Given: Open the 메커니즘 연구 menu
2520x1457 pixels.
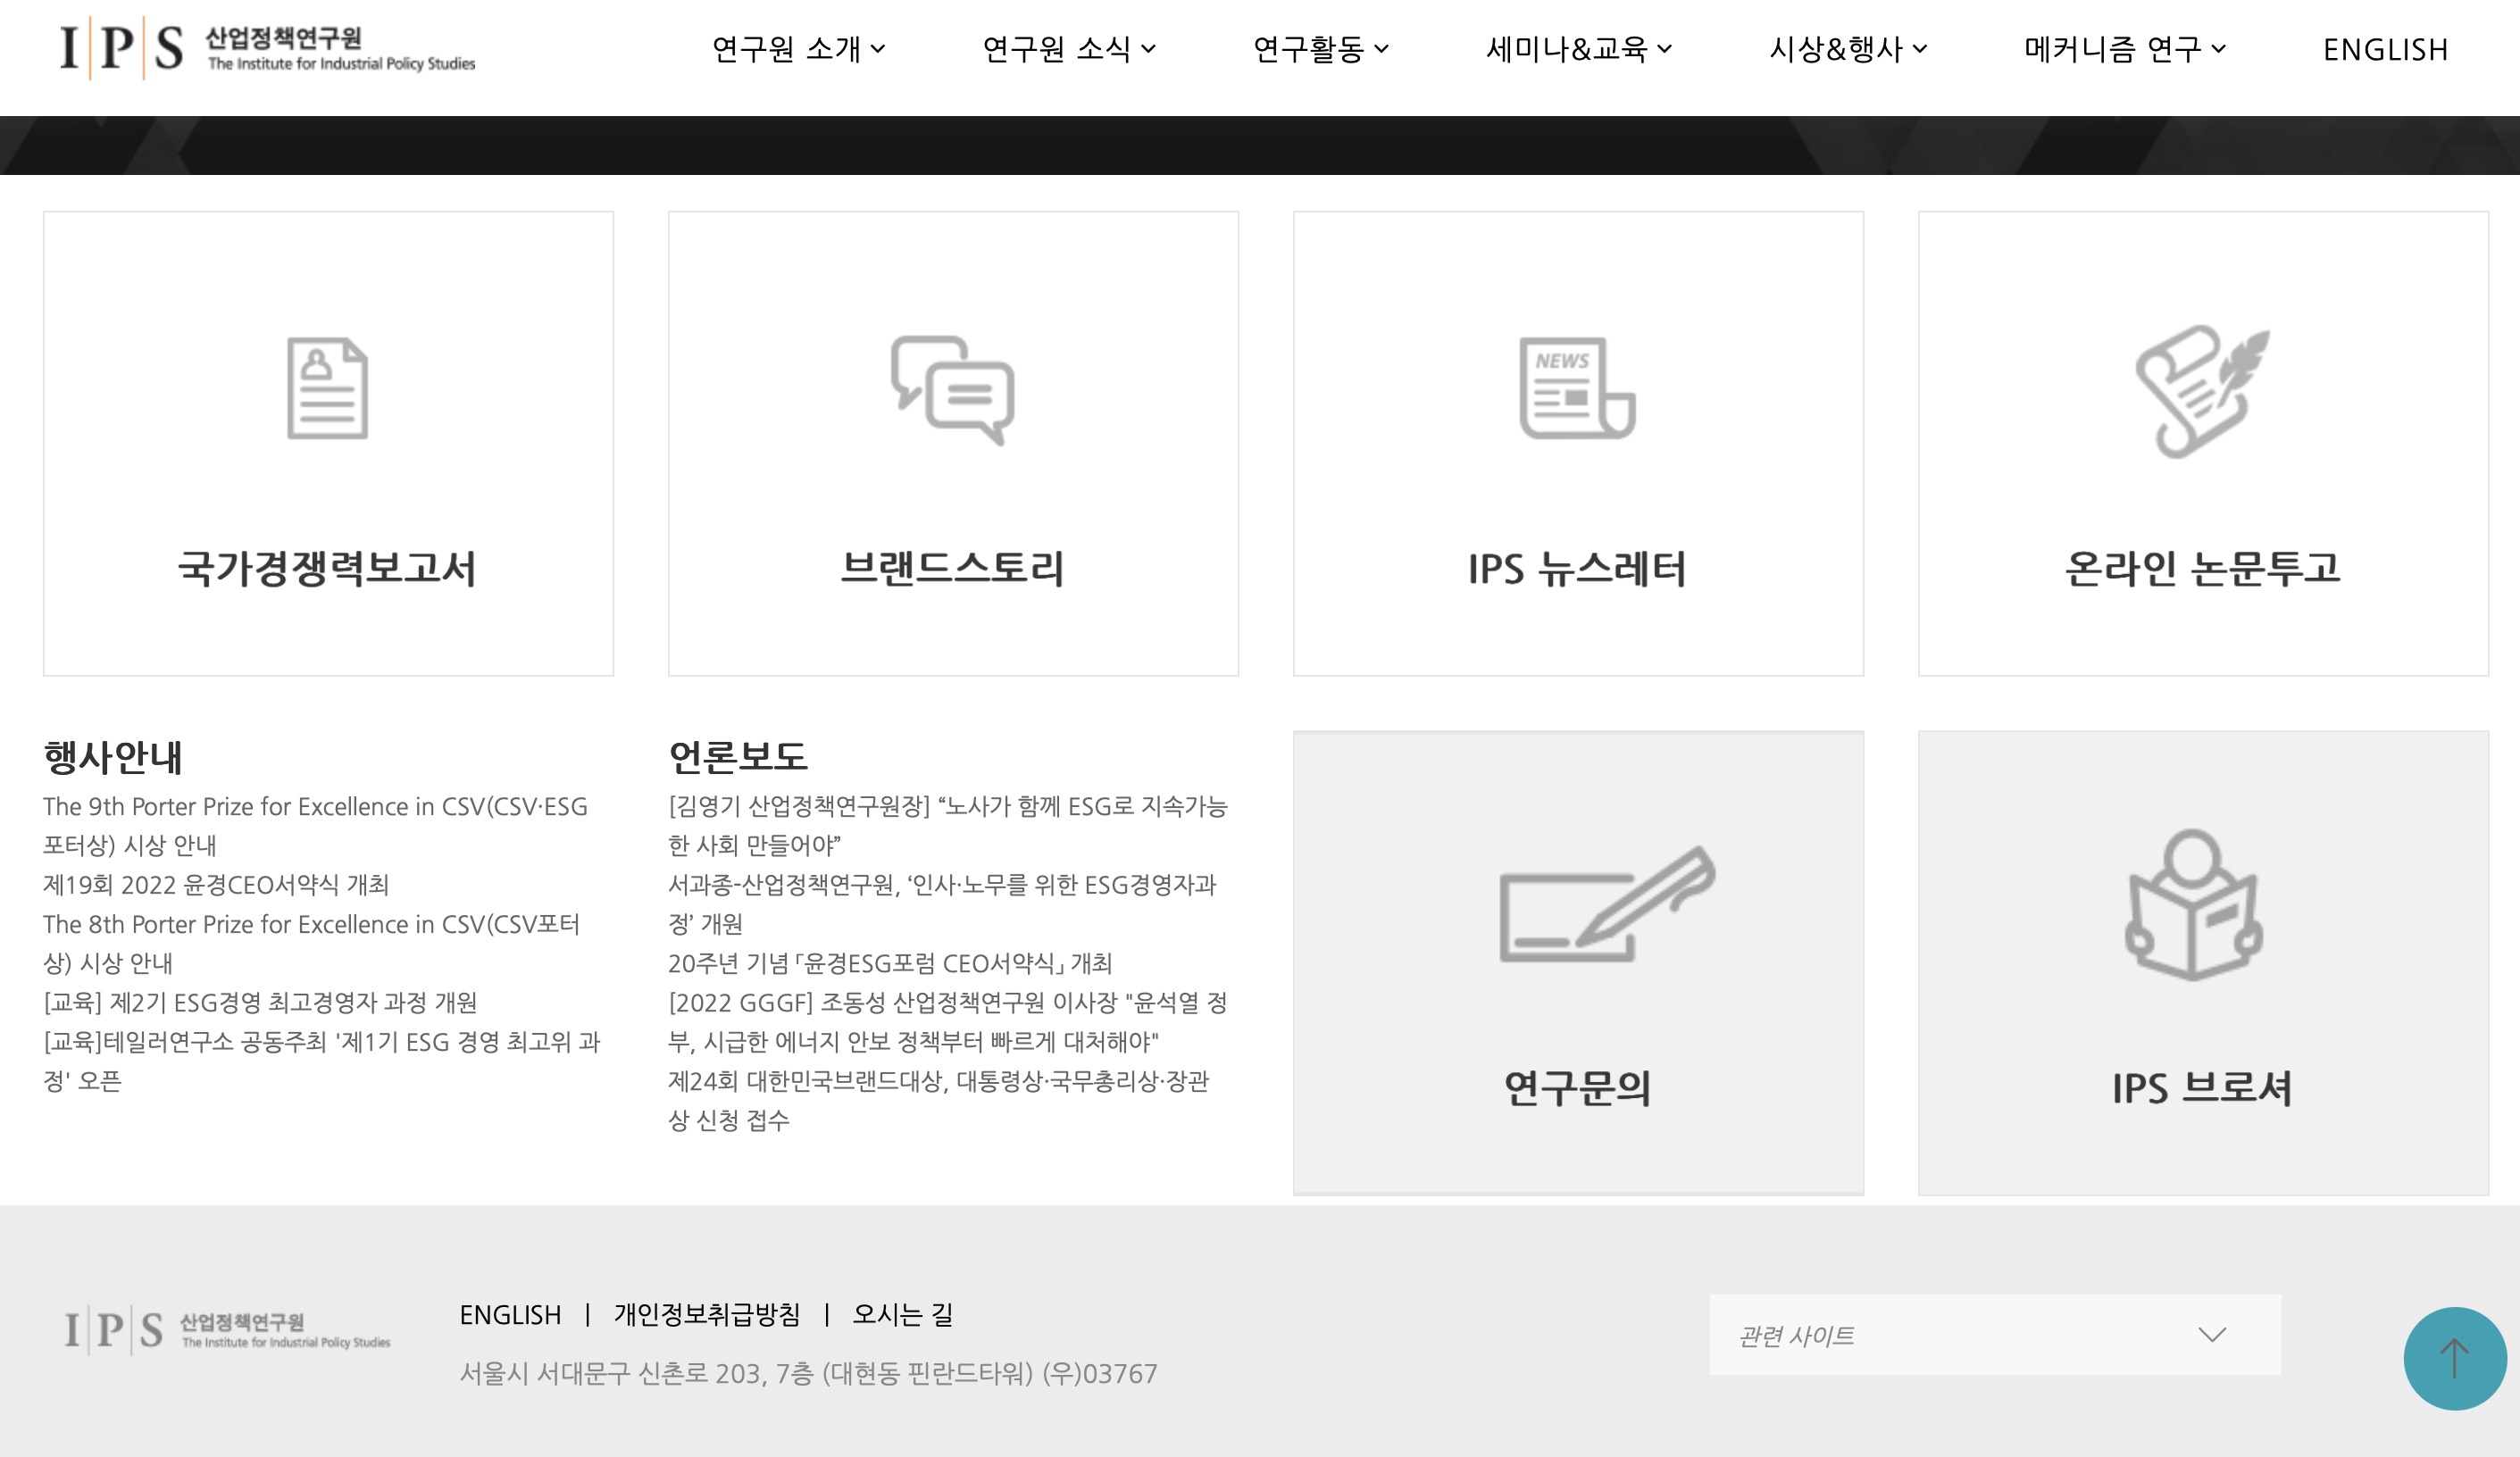Looking at the screenshot, I should 2124,48.
